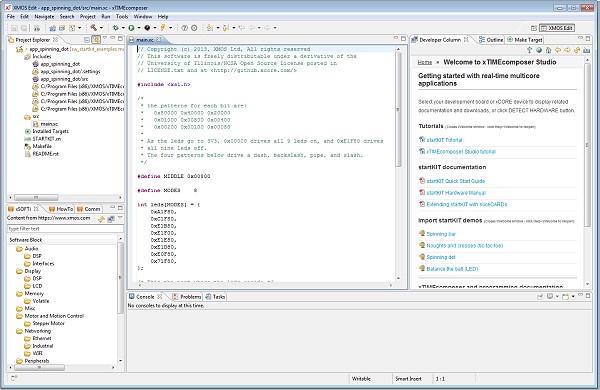Click the Flash lightning bolt icon
The width and height of the screenshot is (600, 390).
[163, 28]
